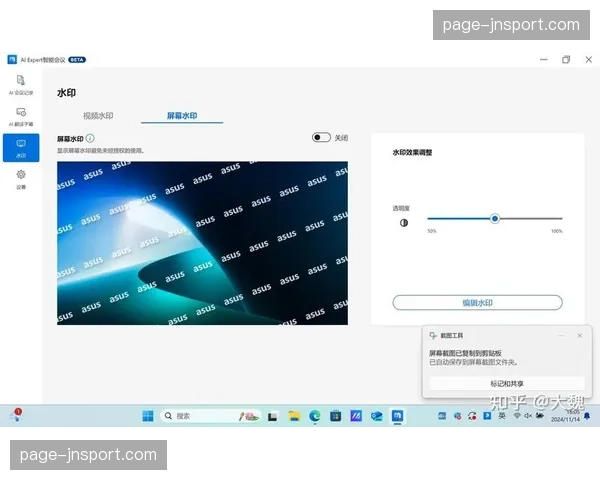Click the info icon beside 屏幕水印

pos(90,138)
